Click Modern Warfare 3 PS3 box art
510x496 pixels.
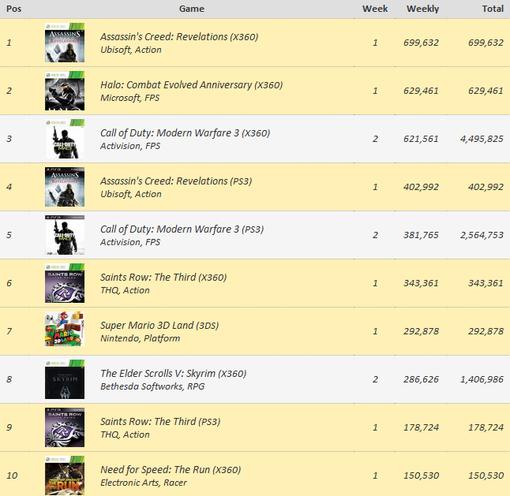[65, 235]
